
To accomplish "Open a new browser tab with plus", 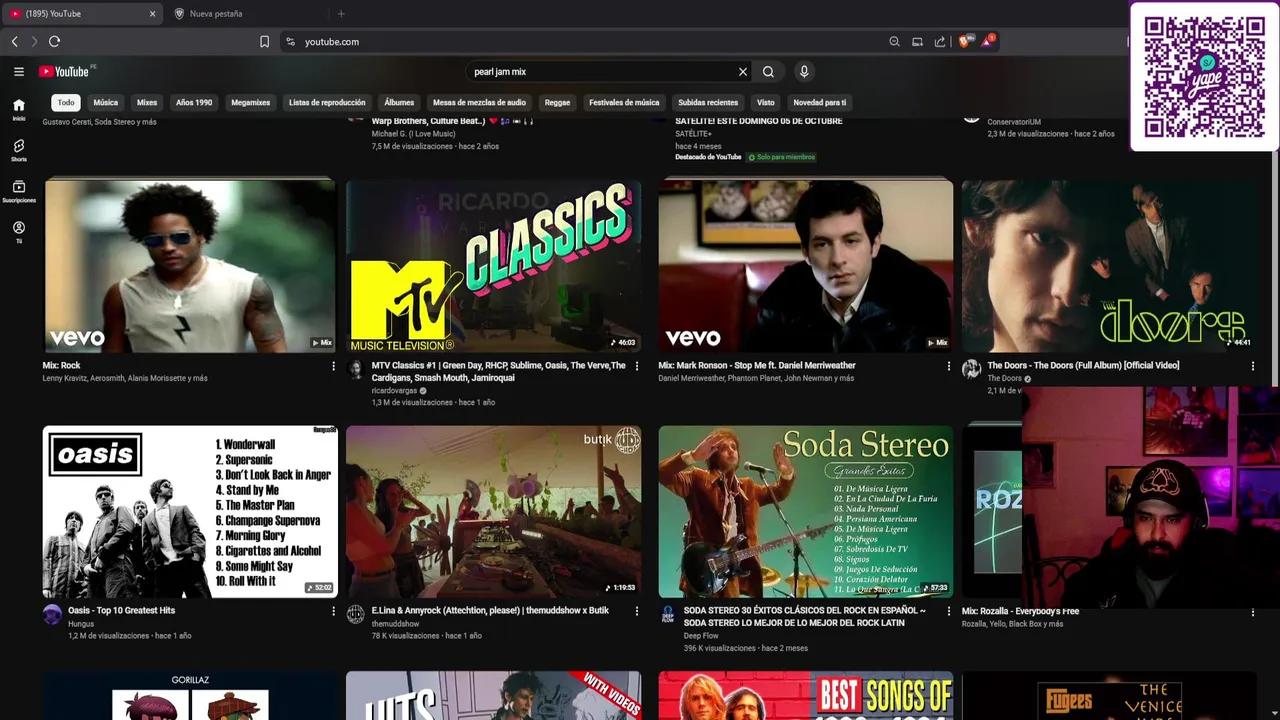I will pyautogui.click(x=341, y=14).
